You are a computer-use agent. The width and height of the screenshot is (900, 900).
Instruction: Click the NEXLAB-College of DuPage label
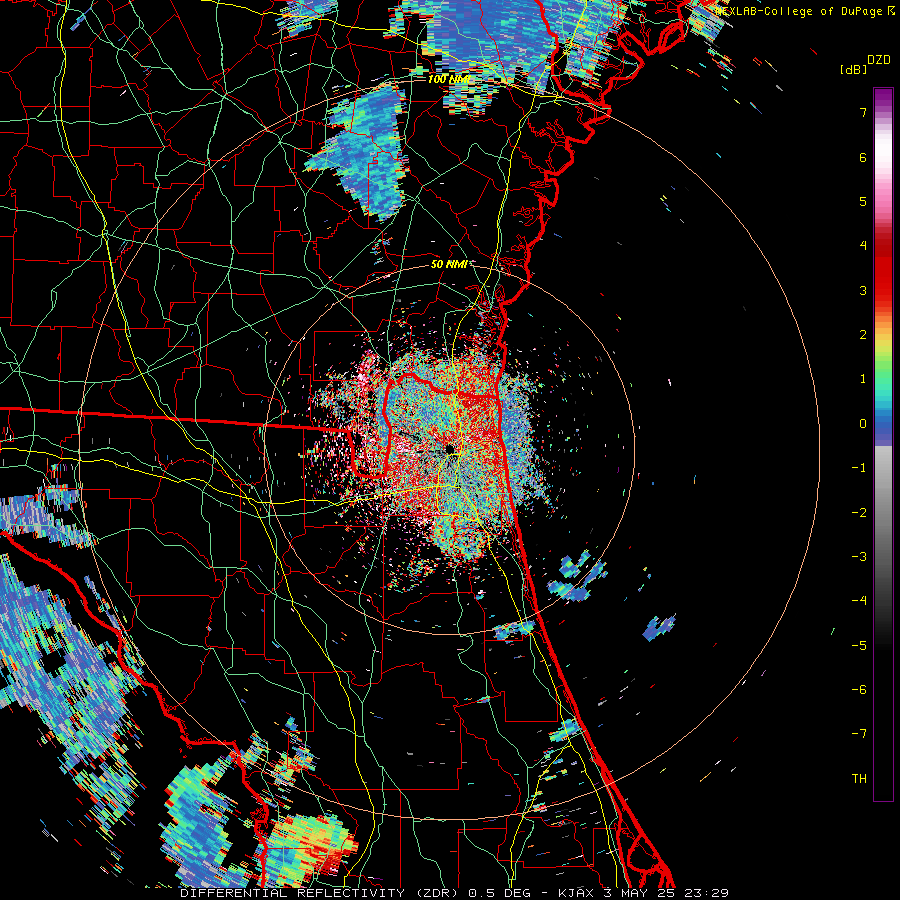tap(800, 11)
